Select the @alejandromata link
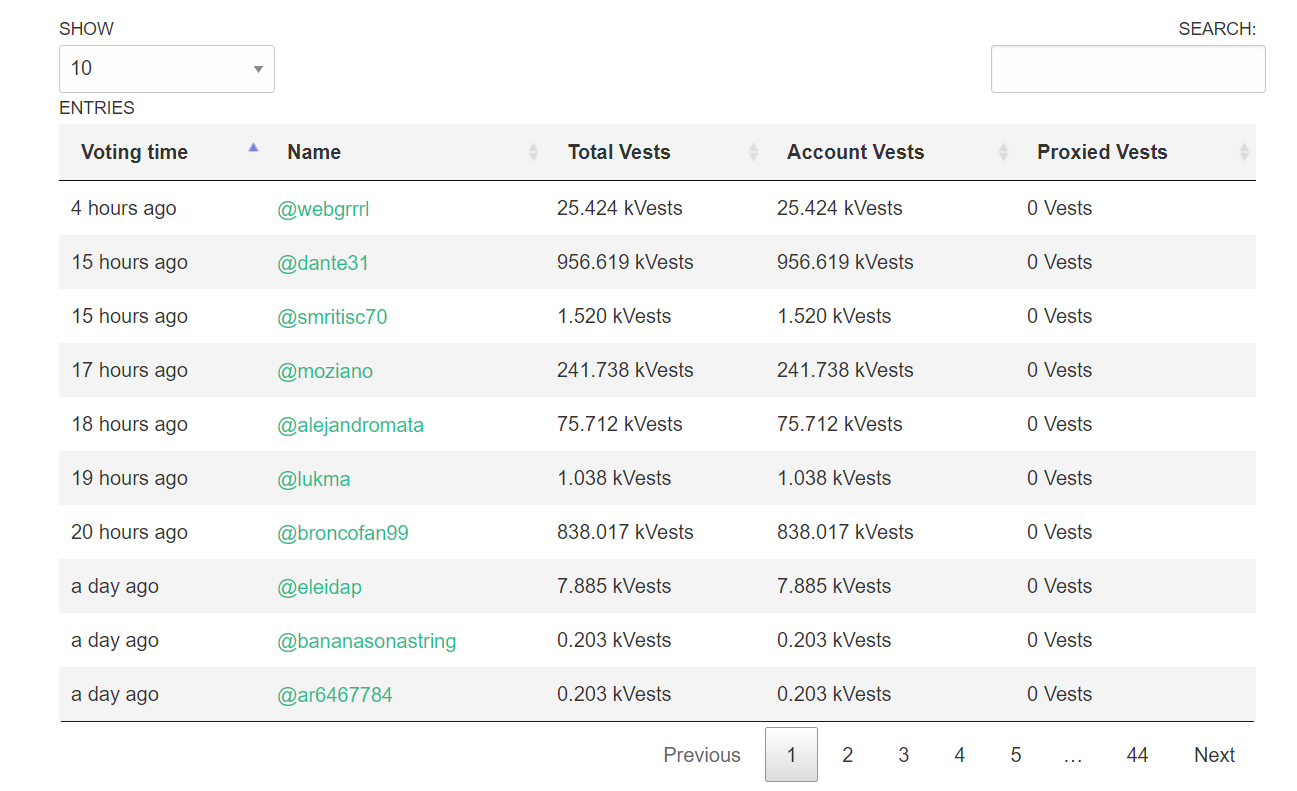The width and height of the screenshot is (1297, 791). click(350, 425)
